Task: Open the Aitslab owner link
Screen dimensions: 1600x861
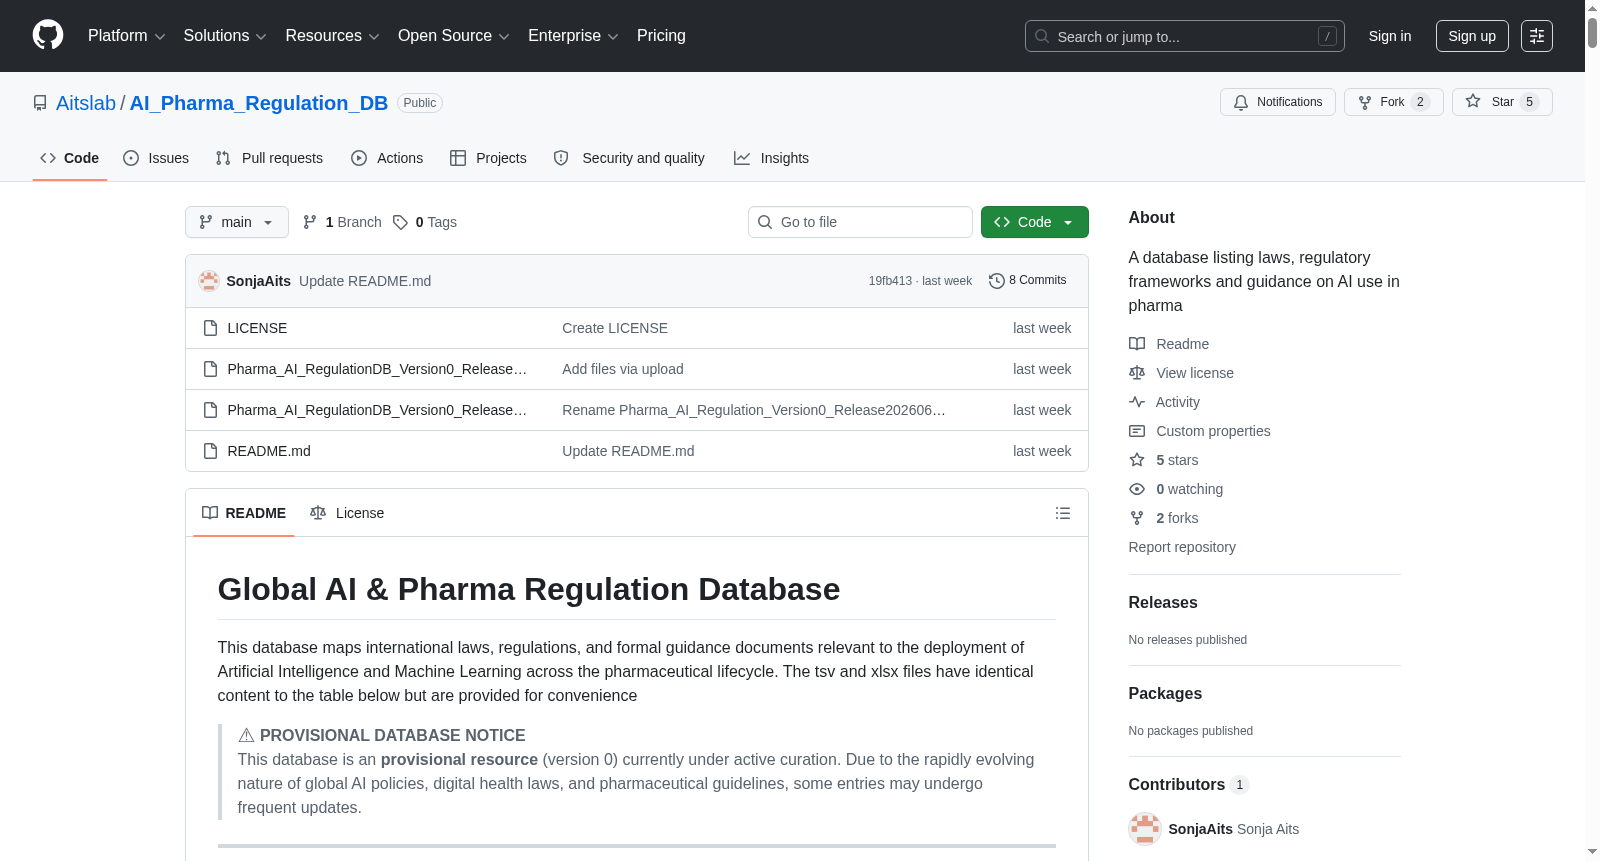Action: 86,103
